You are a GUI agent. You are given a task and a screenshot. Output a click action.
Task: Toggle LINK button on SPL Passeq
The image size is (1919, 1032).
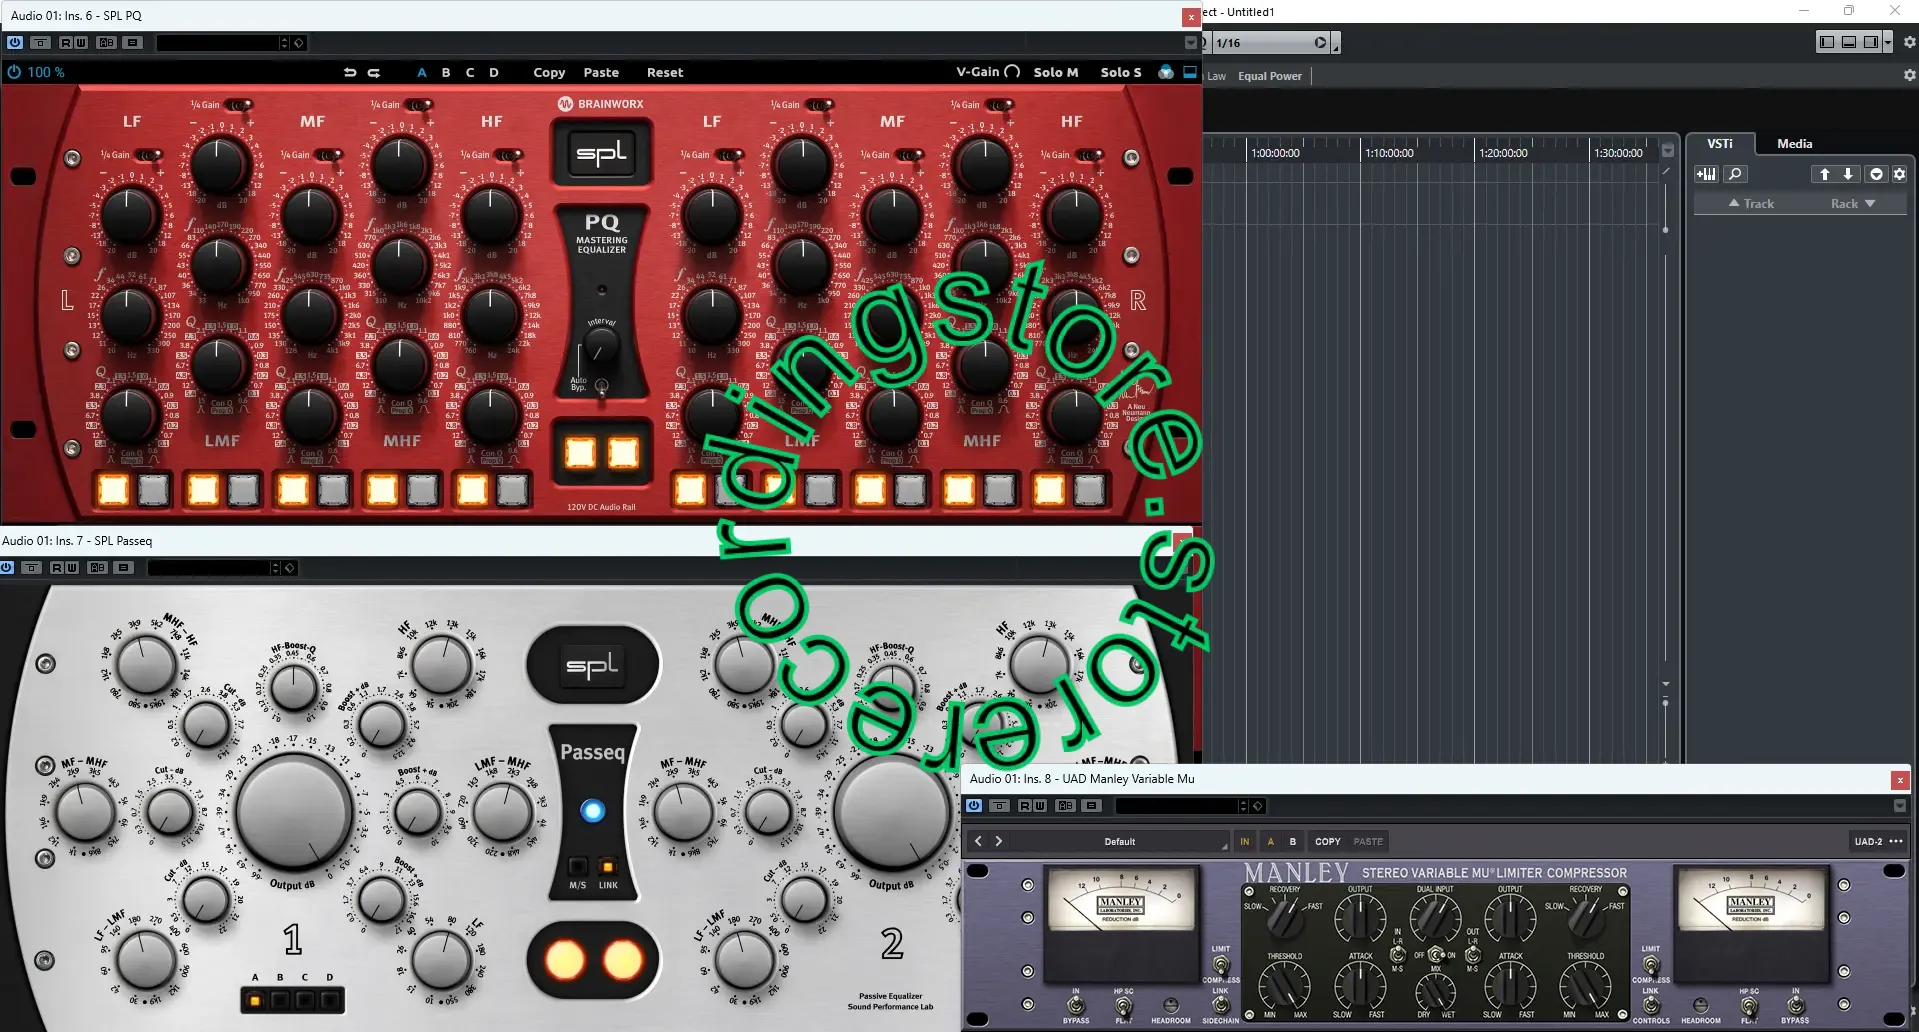607,865
